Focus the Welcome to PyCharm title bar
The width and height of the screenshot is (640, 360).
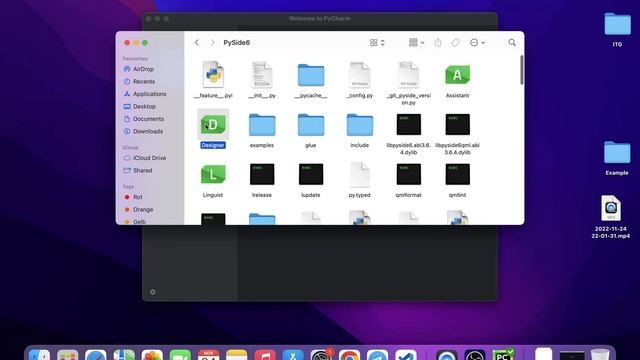tap(320, 18)
